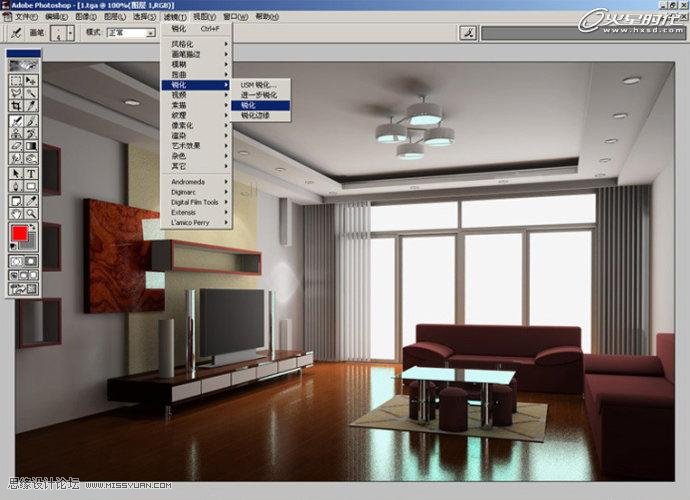Select the Crop tool in the toolbox
The width and height of the screenshot is (690, 500).
(16, 105)
